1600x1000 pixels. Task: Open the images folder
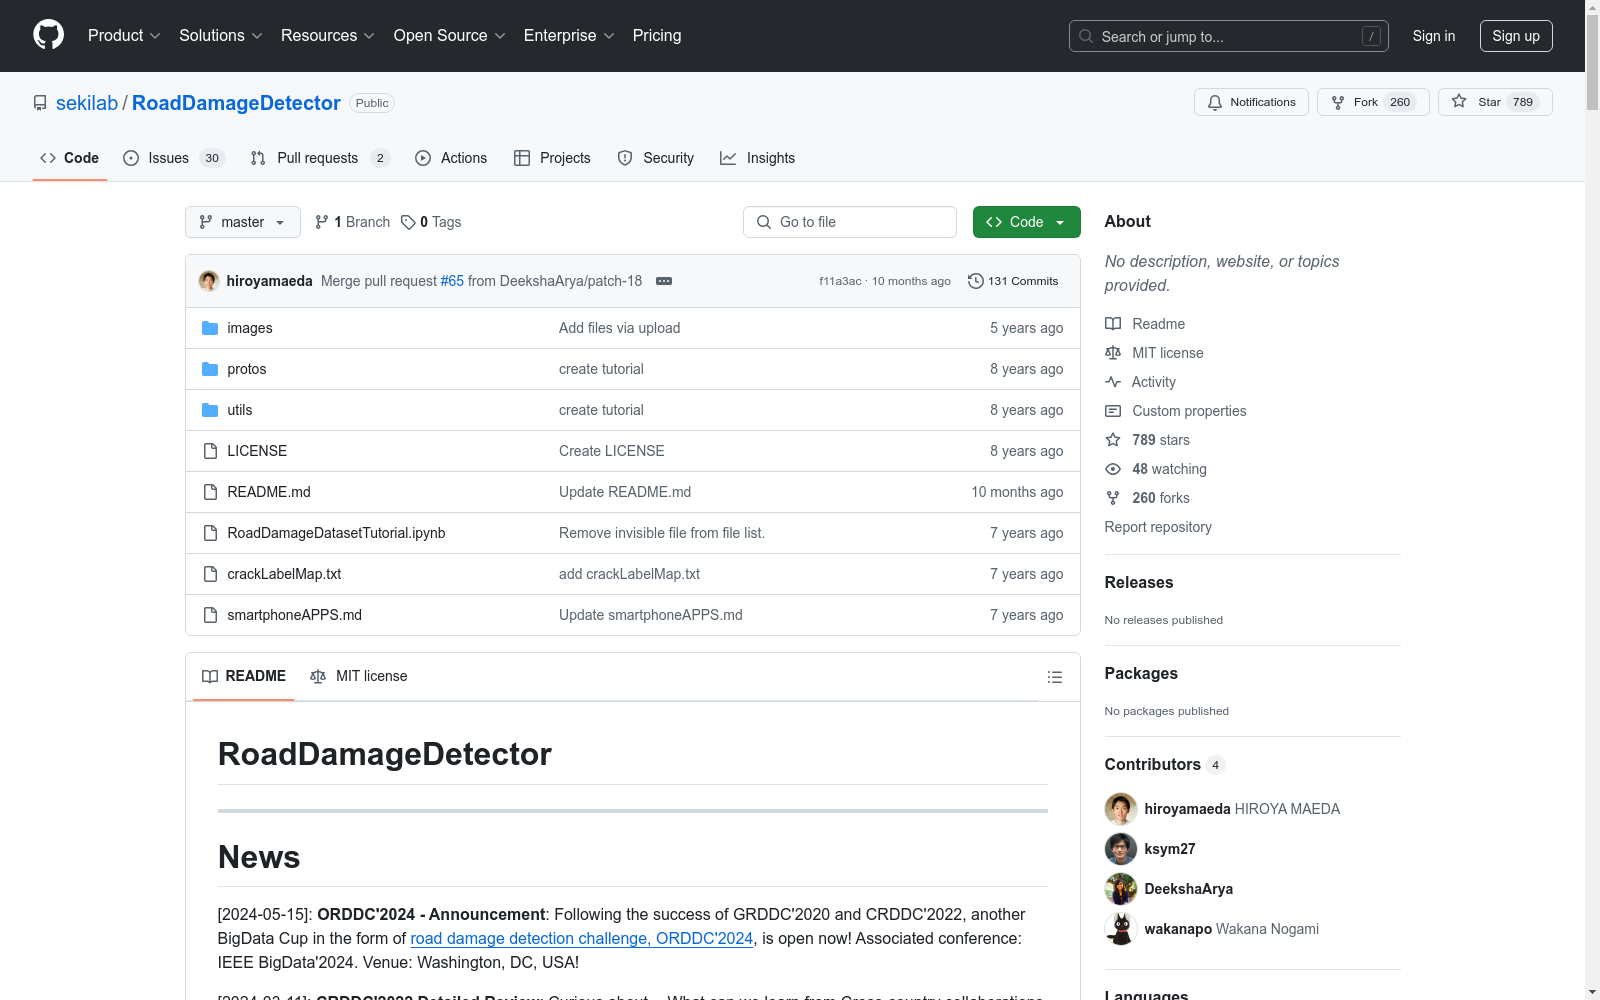[x=250, y=328]
